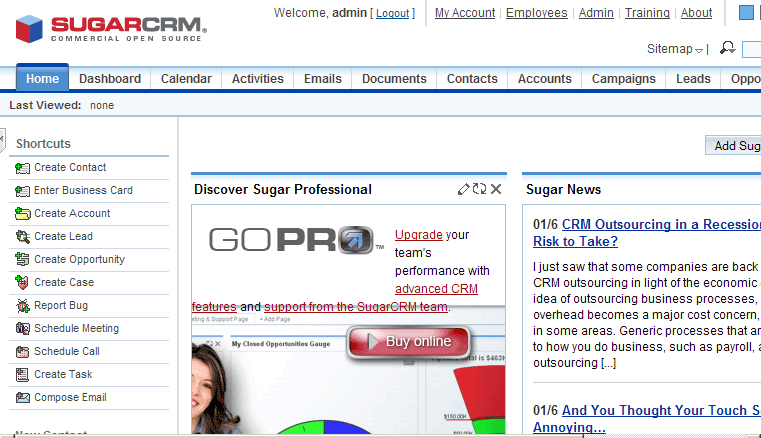
Task: Switch to the Accounts tab
Action: [545, 79]
